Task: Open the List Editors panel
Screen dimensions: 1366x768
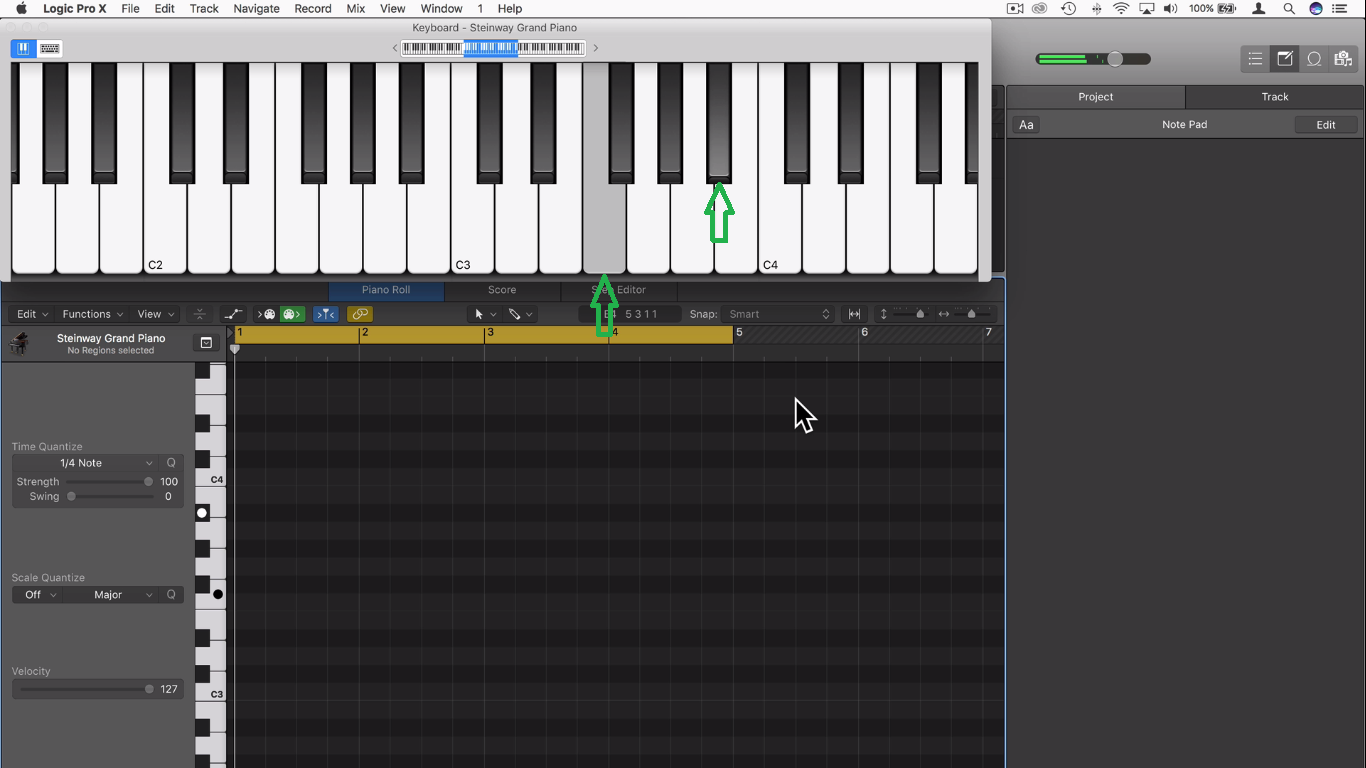Action: pos(1255,59)
